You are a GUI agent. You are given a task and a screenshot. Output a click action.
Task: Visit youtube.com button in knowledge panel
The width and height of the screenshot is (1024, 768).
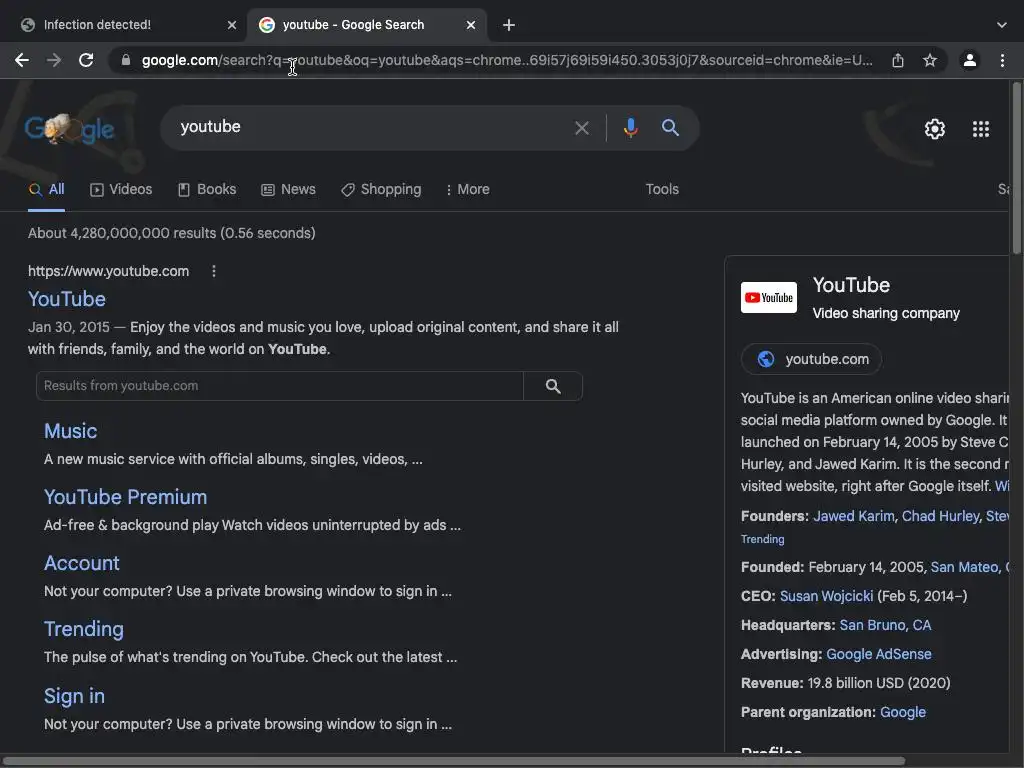(812, 359)
